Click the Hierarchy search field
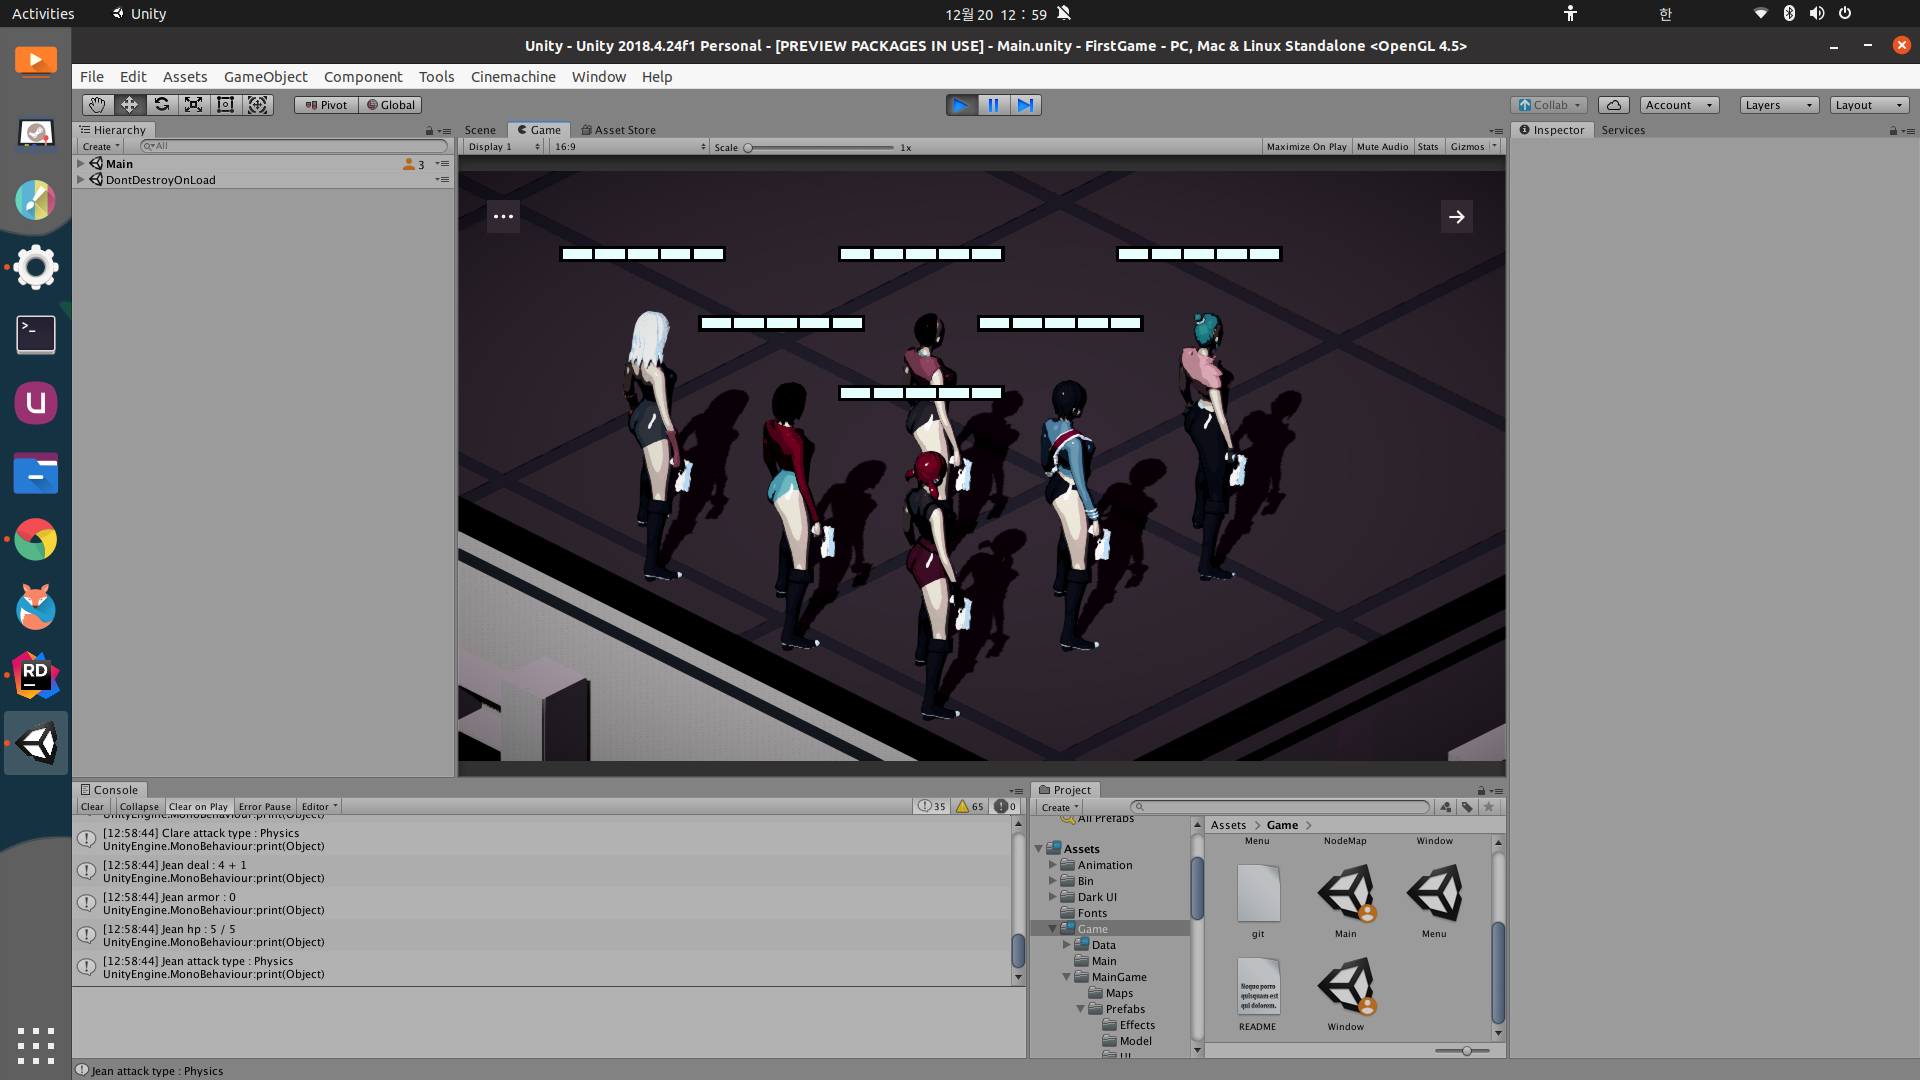Screen dimensions: 1920x1080 (x=295, y=146)
